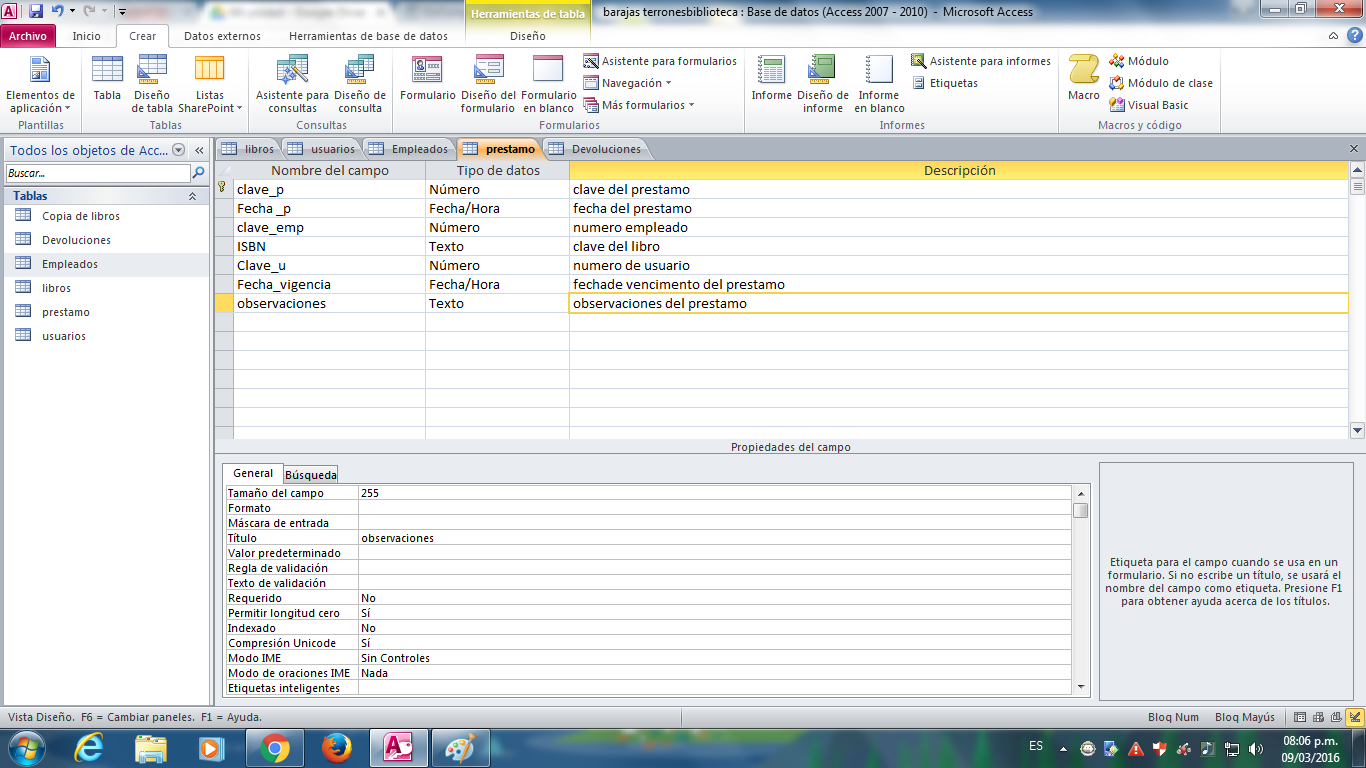
Task: Click the Archivo button
Action: pyautogui.click(x=28, y=36)
